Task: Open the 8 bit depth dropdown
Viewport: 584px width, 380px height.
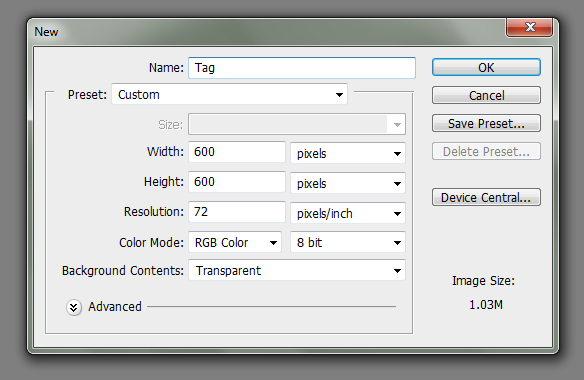Action: (x=348, y=242)
